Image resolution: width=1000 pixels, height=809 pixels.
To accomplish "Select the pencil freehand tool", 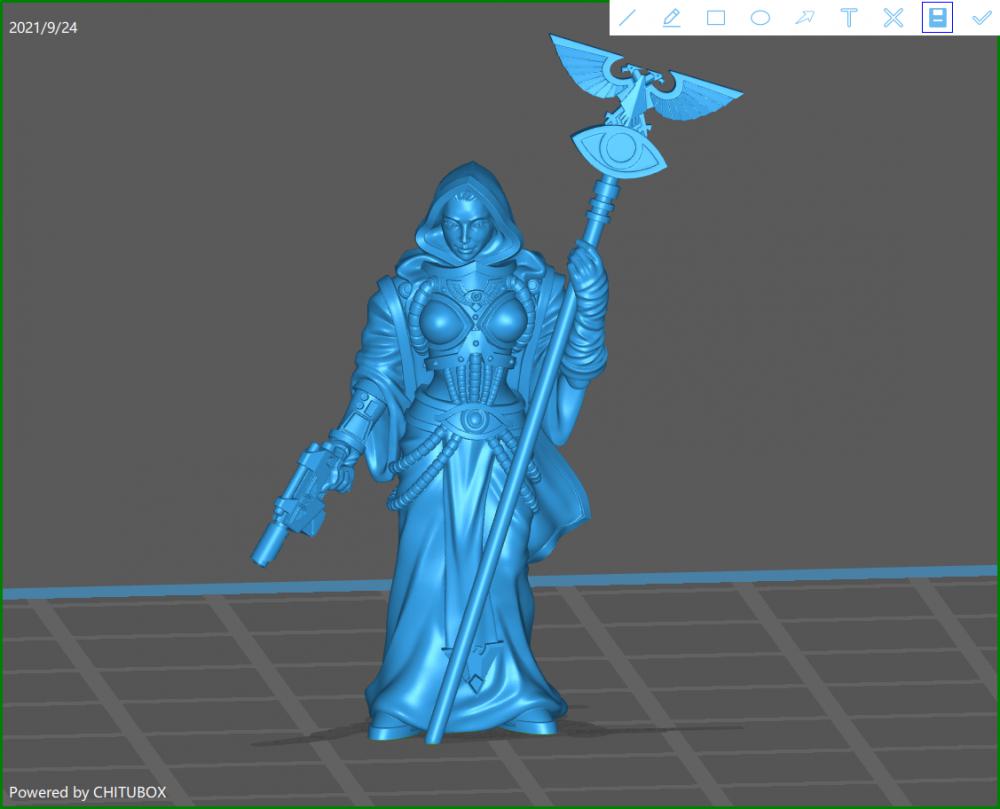I will pos(672,18).
